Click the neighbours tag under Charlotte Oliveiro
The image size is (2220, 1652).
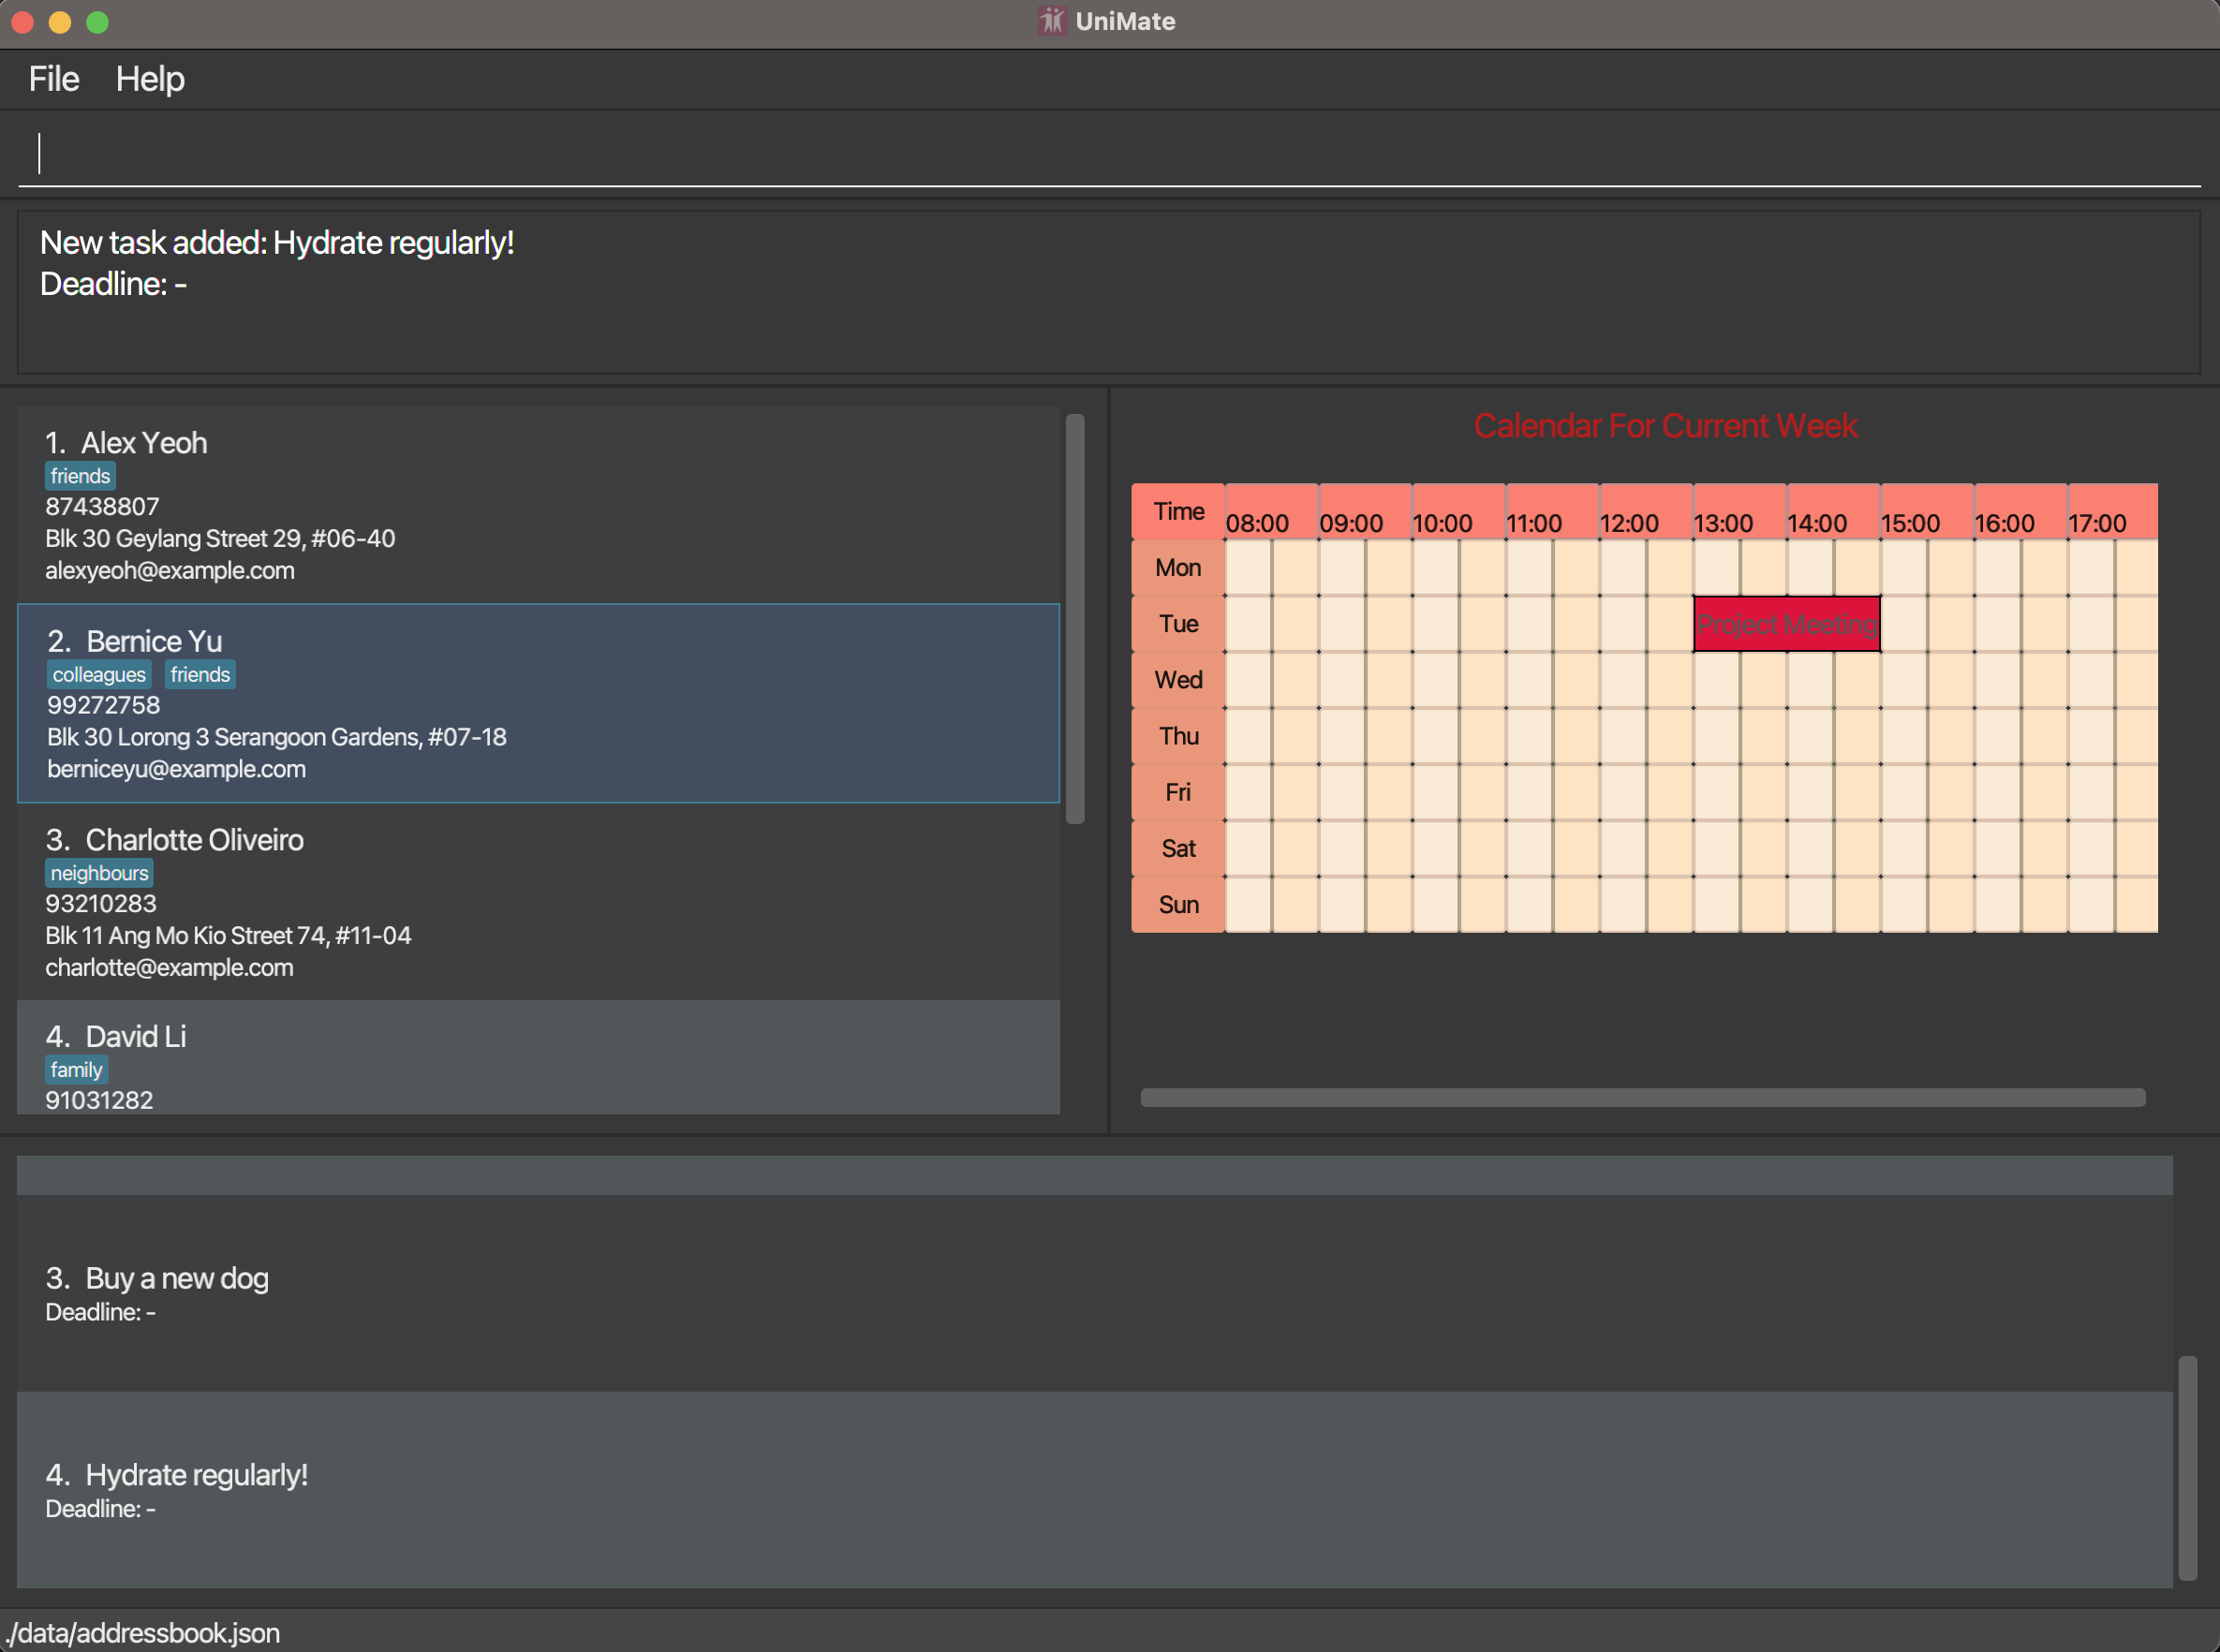coord(99,873)
